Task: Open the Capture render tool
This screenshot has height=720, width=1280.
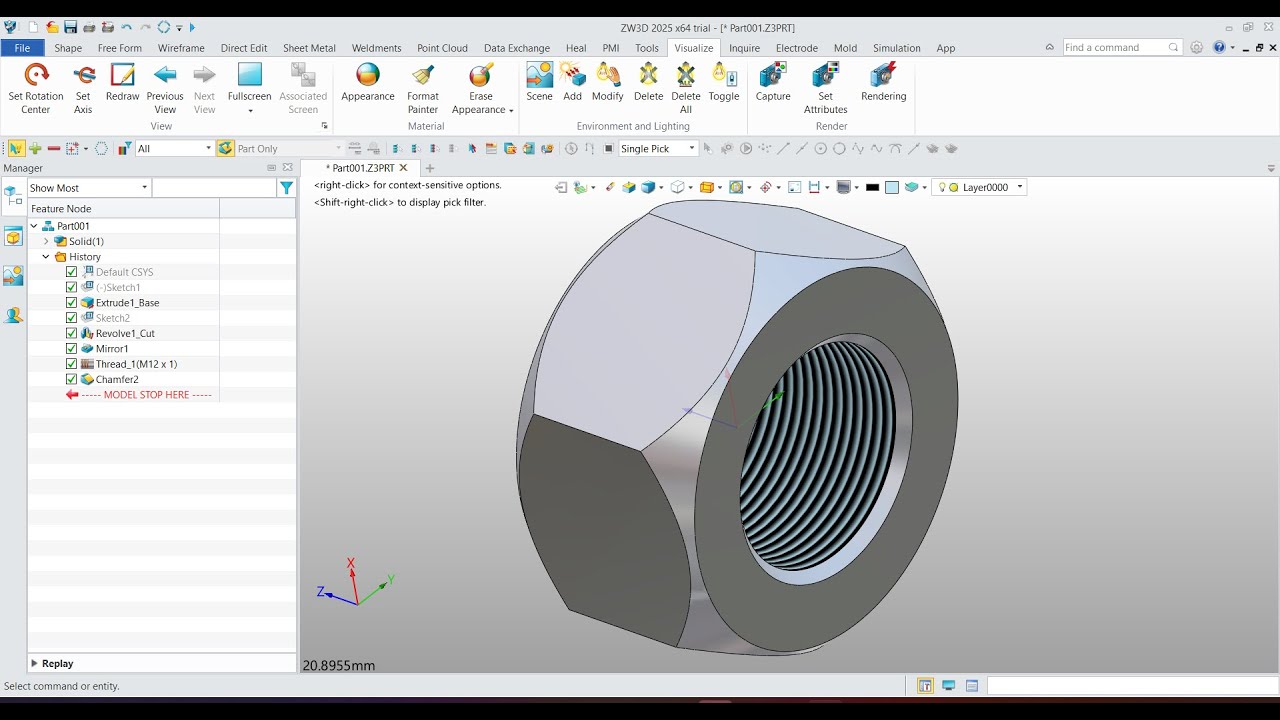Action: point(773,82)
